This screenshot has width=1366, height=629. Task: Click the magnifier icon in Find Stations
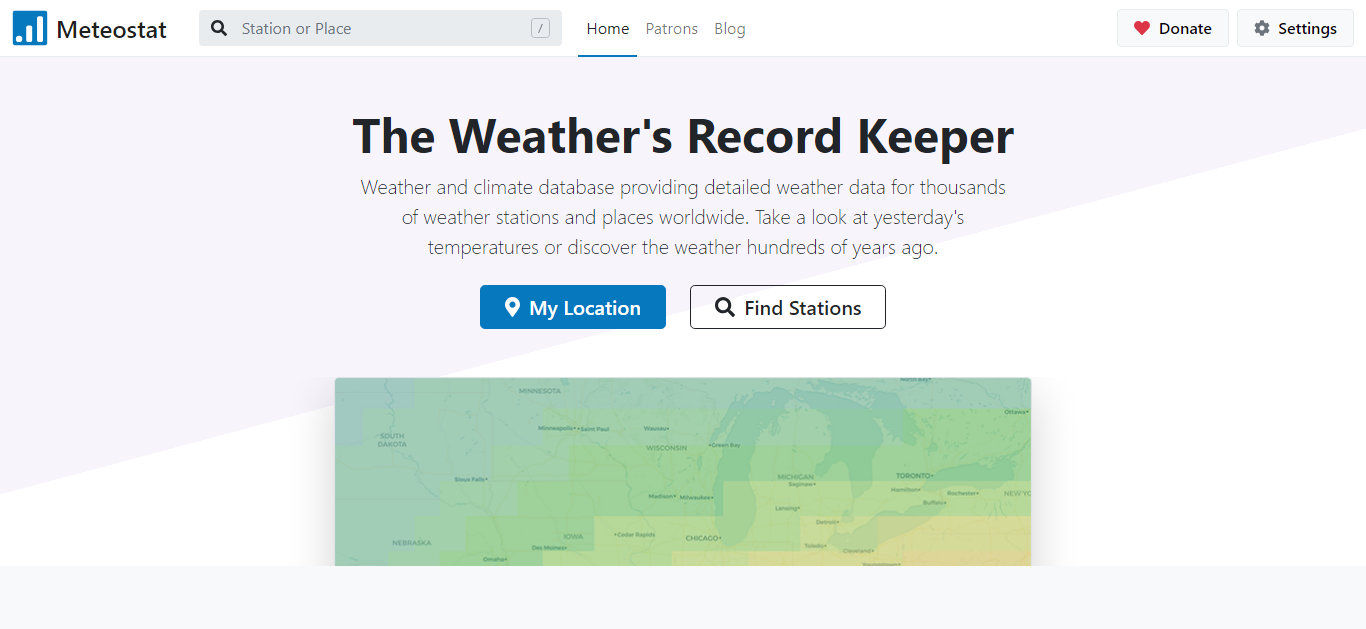725,307
